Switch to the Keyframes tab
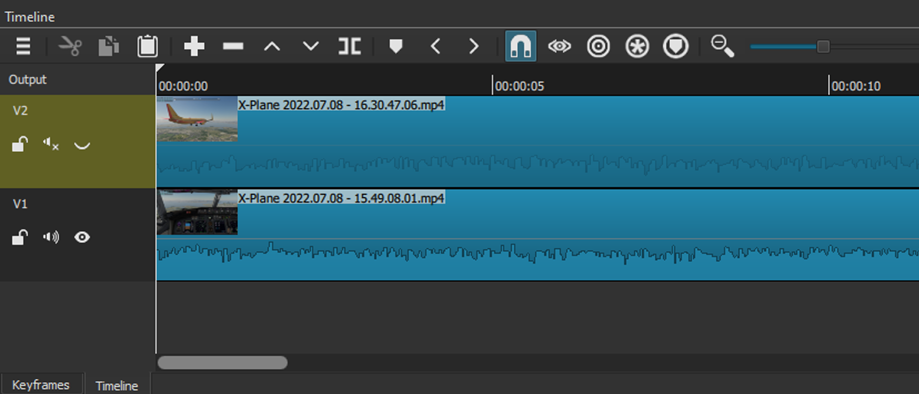The height and width of the screenshot is (394, 919). click(x=41, y=385)
